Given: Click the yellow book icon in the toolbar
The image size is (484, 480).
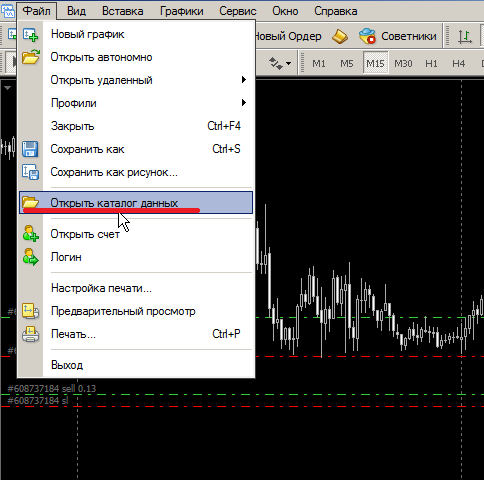Looking at the screenshot, I should [x=340, y=36].
